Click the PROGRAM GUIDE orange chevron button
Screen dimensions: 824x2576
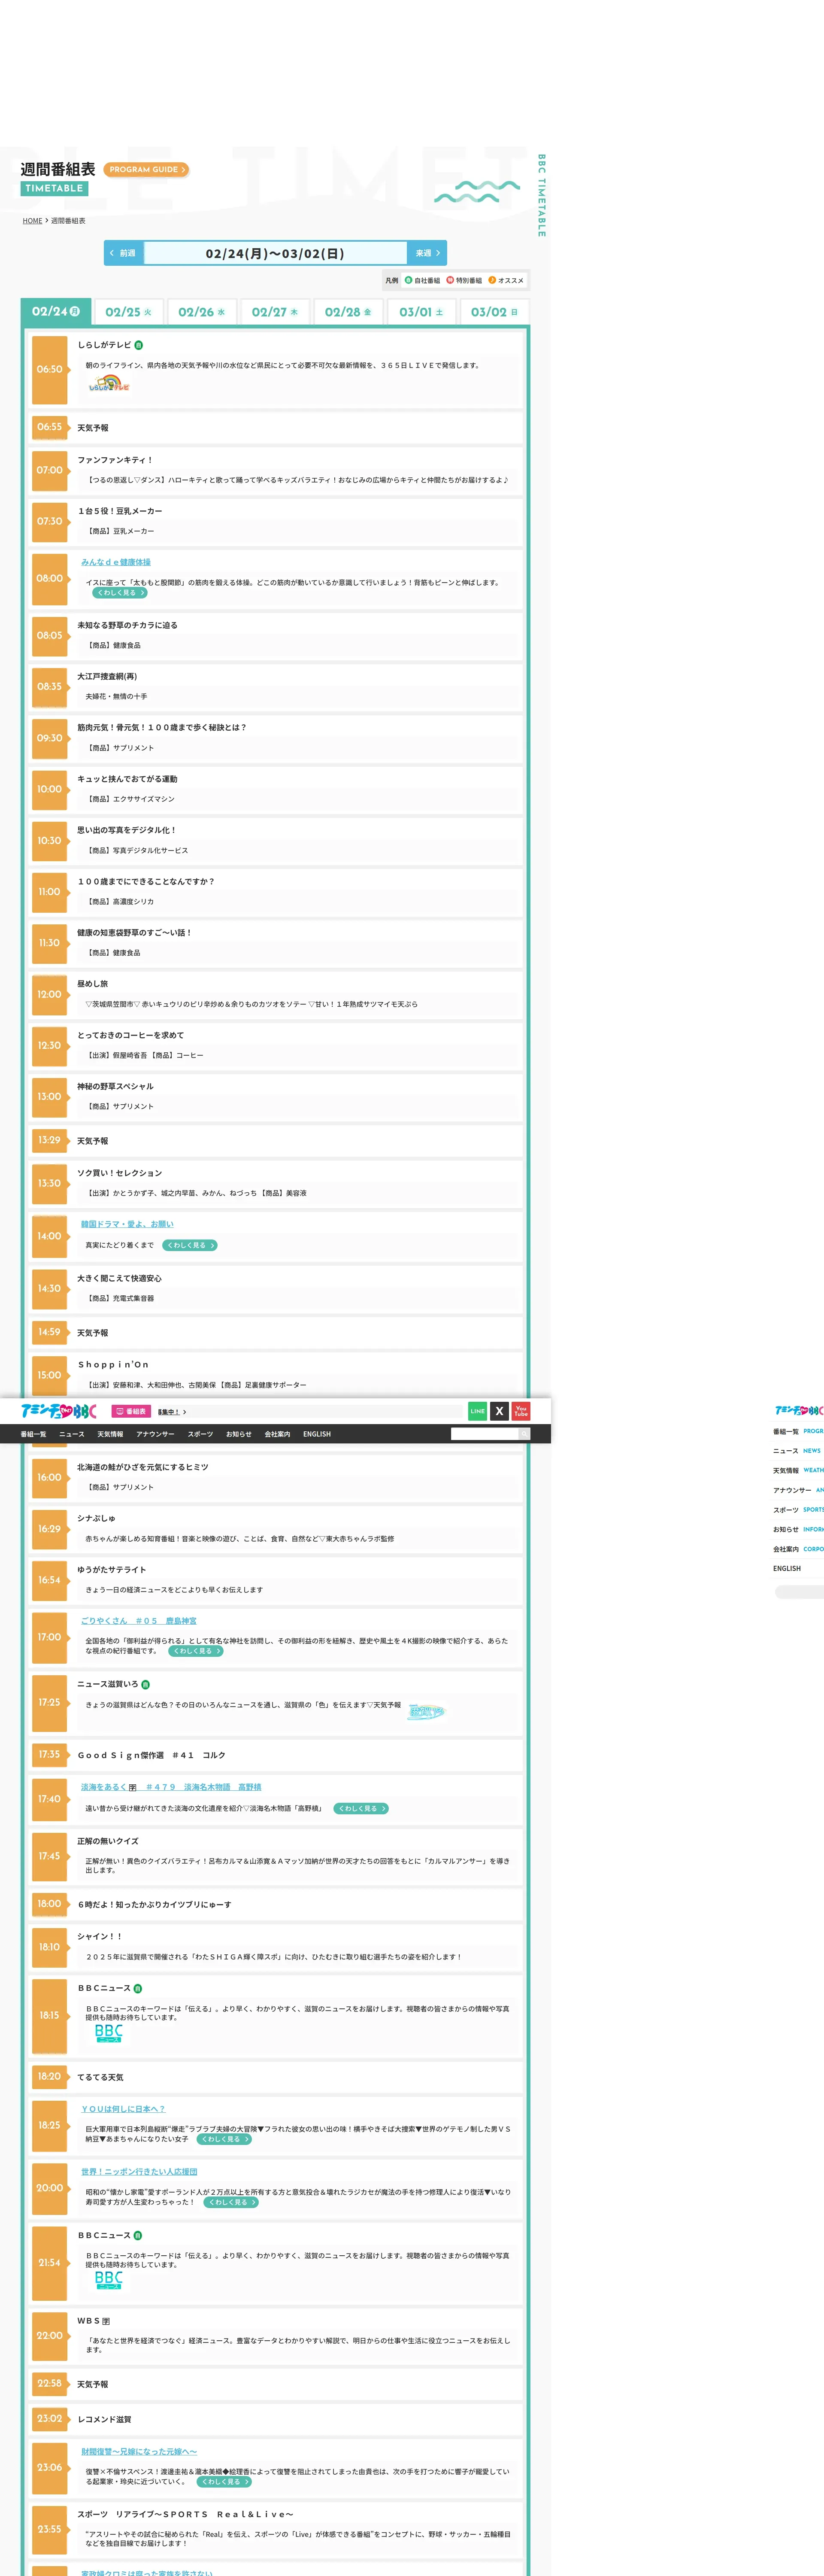(146, 170)
